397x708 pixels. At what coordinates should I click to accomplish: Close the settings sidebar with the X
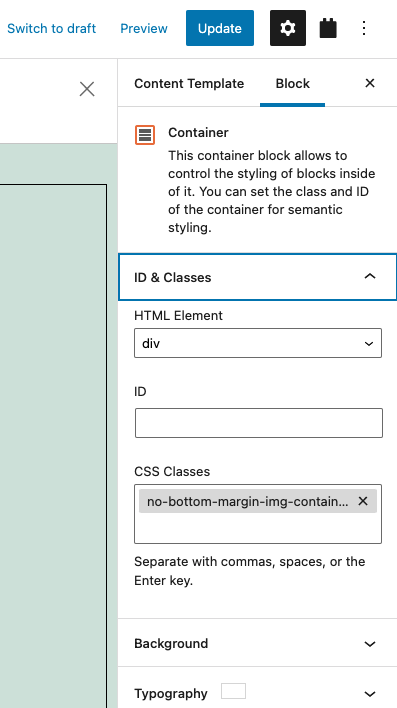click(370, 83)
